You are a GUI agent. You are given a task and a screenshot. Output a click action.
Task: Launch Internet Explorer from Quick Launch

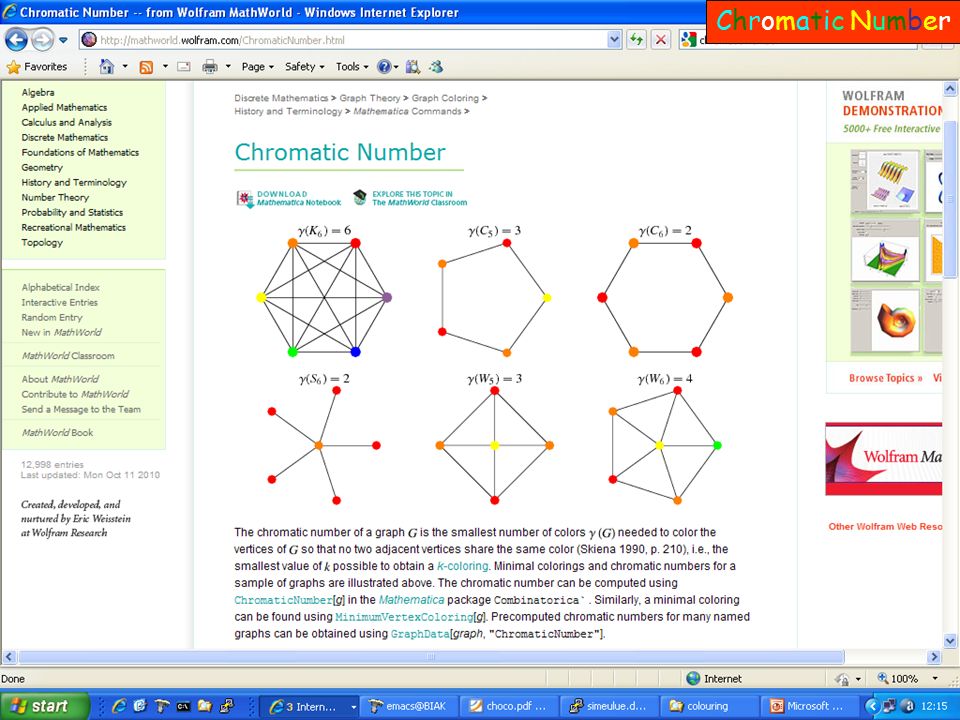[x=119, y=706]
